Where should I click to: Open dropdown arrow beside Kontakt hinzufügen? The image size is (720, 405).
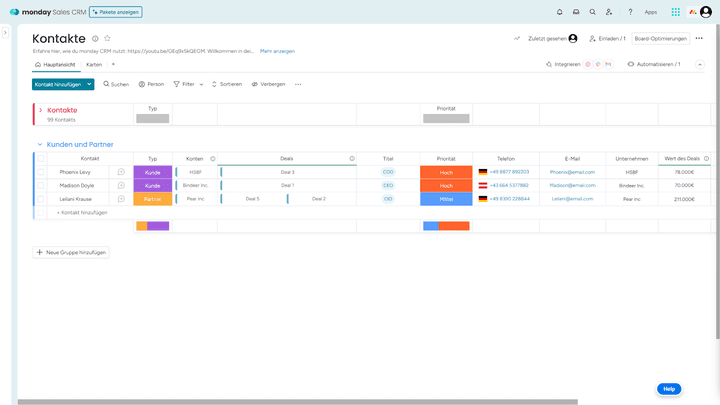(x=90, y=84)
